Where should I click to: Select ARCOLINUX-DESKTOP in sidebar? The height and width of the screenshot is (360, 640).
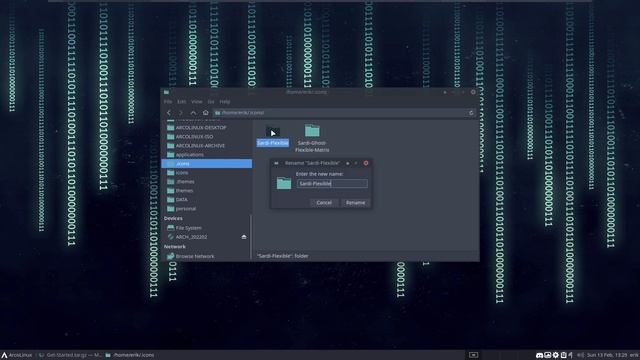tap(207, 128)
